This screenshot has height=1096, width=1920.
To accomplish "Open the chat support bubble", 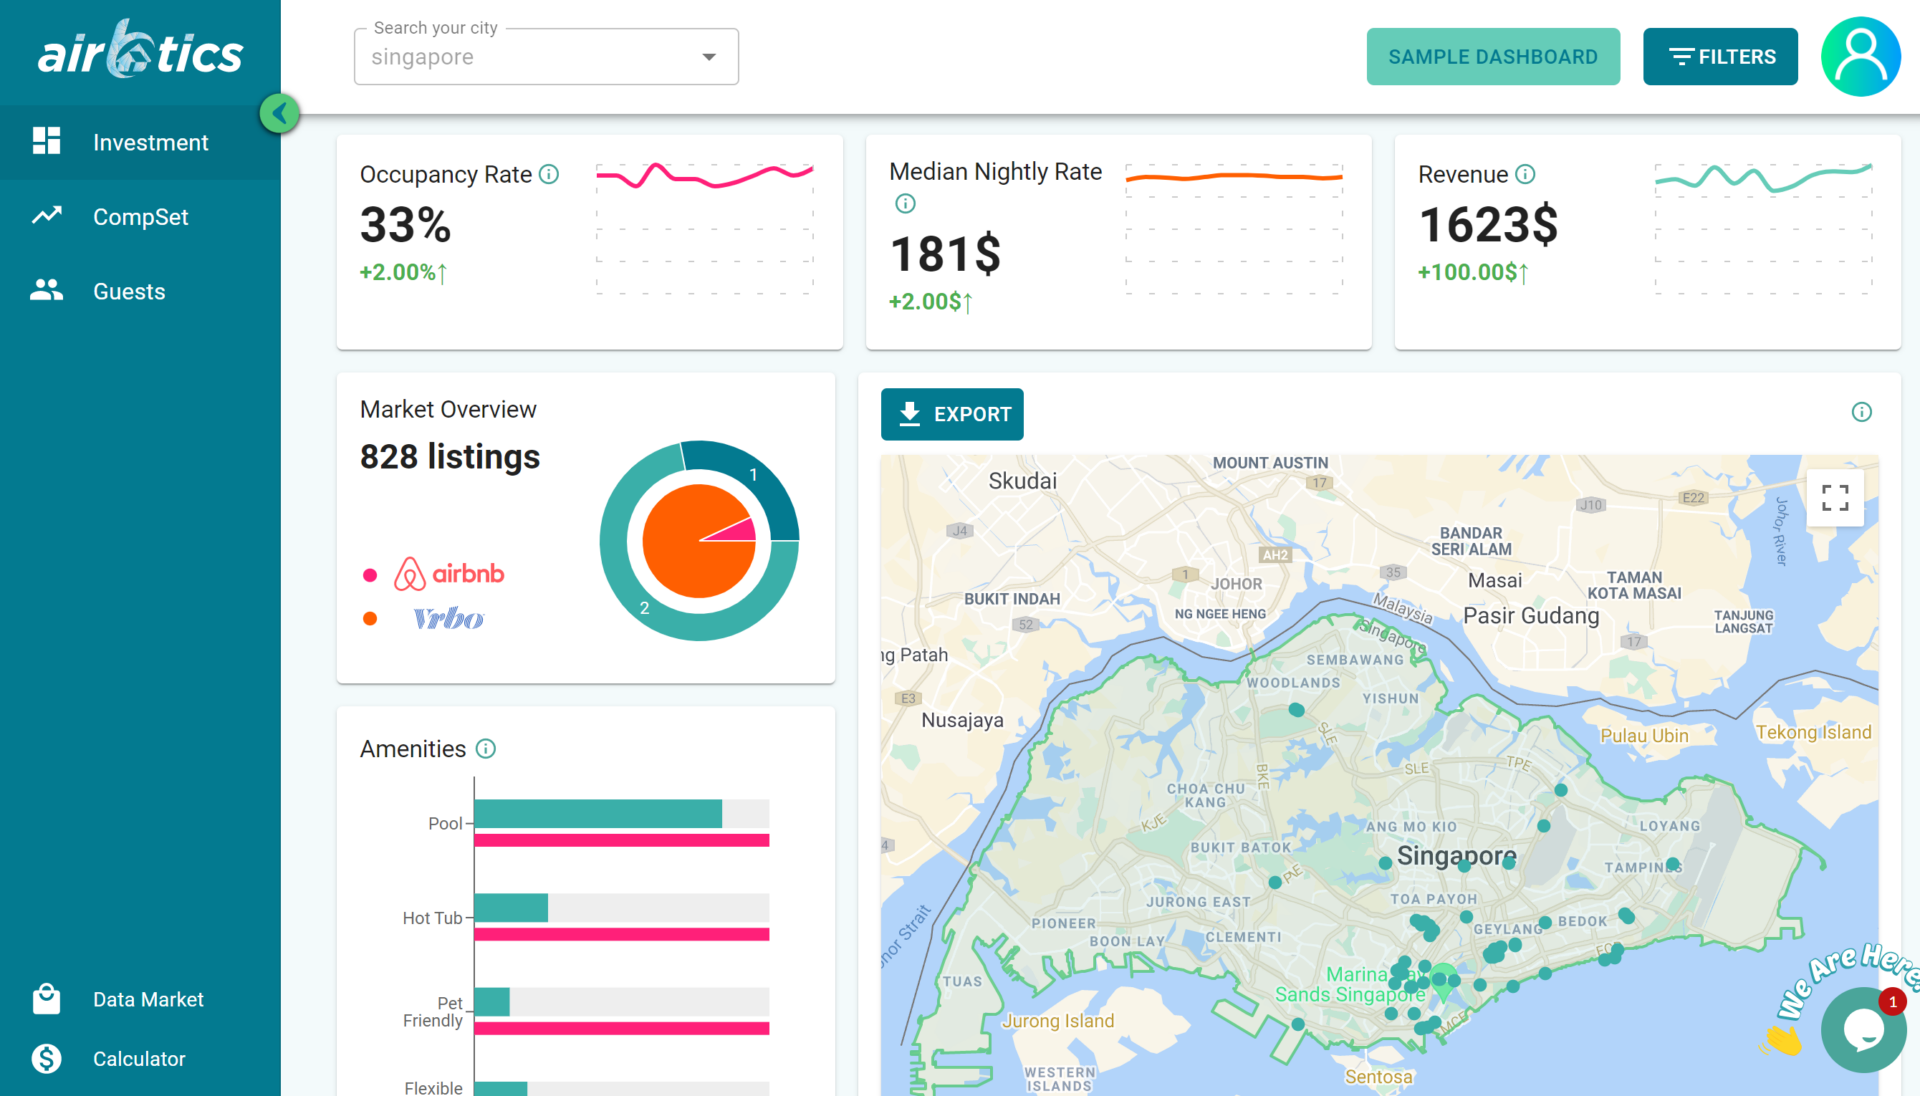I will point(1862,1029).
